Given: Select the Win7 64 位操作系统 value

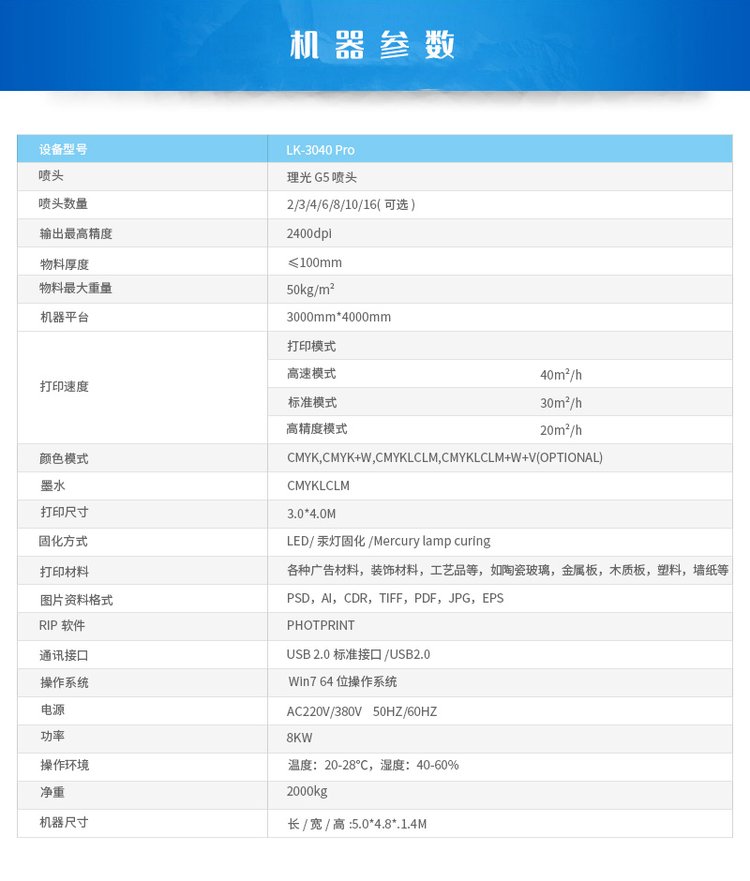Looking at the screenshot, I should (x=342, y=682).
